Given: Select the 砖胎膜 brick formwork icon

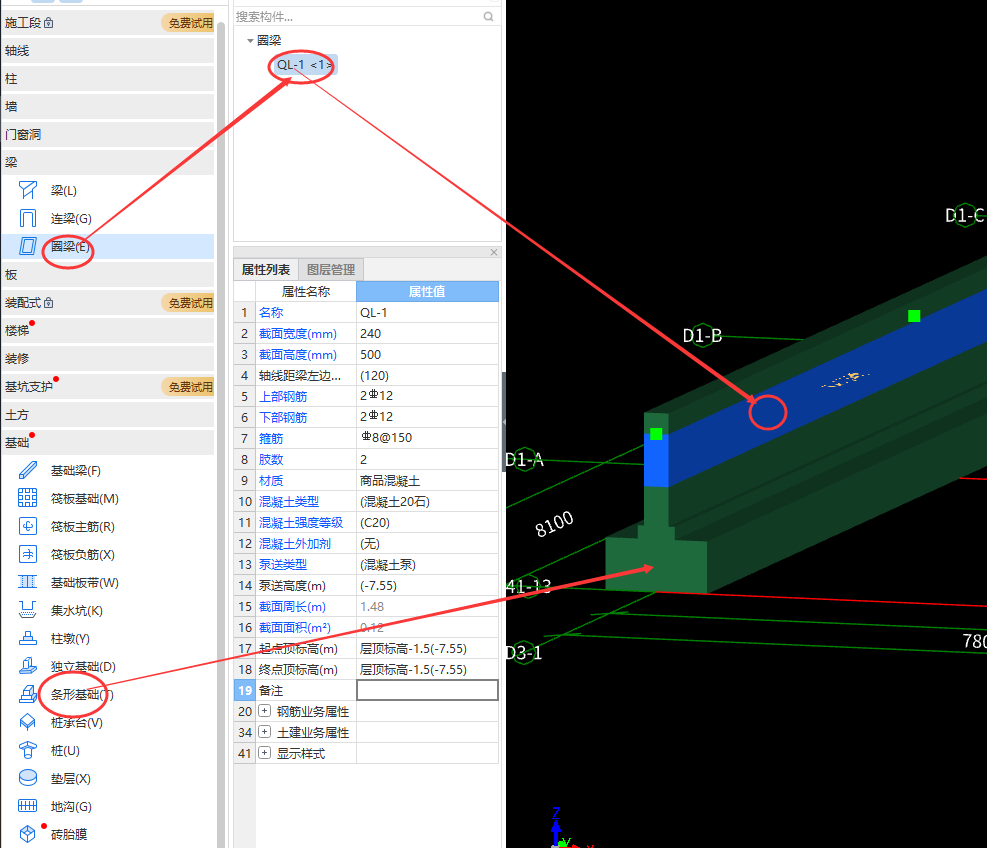Looking at the screenshot, I should [28, 834].
